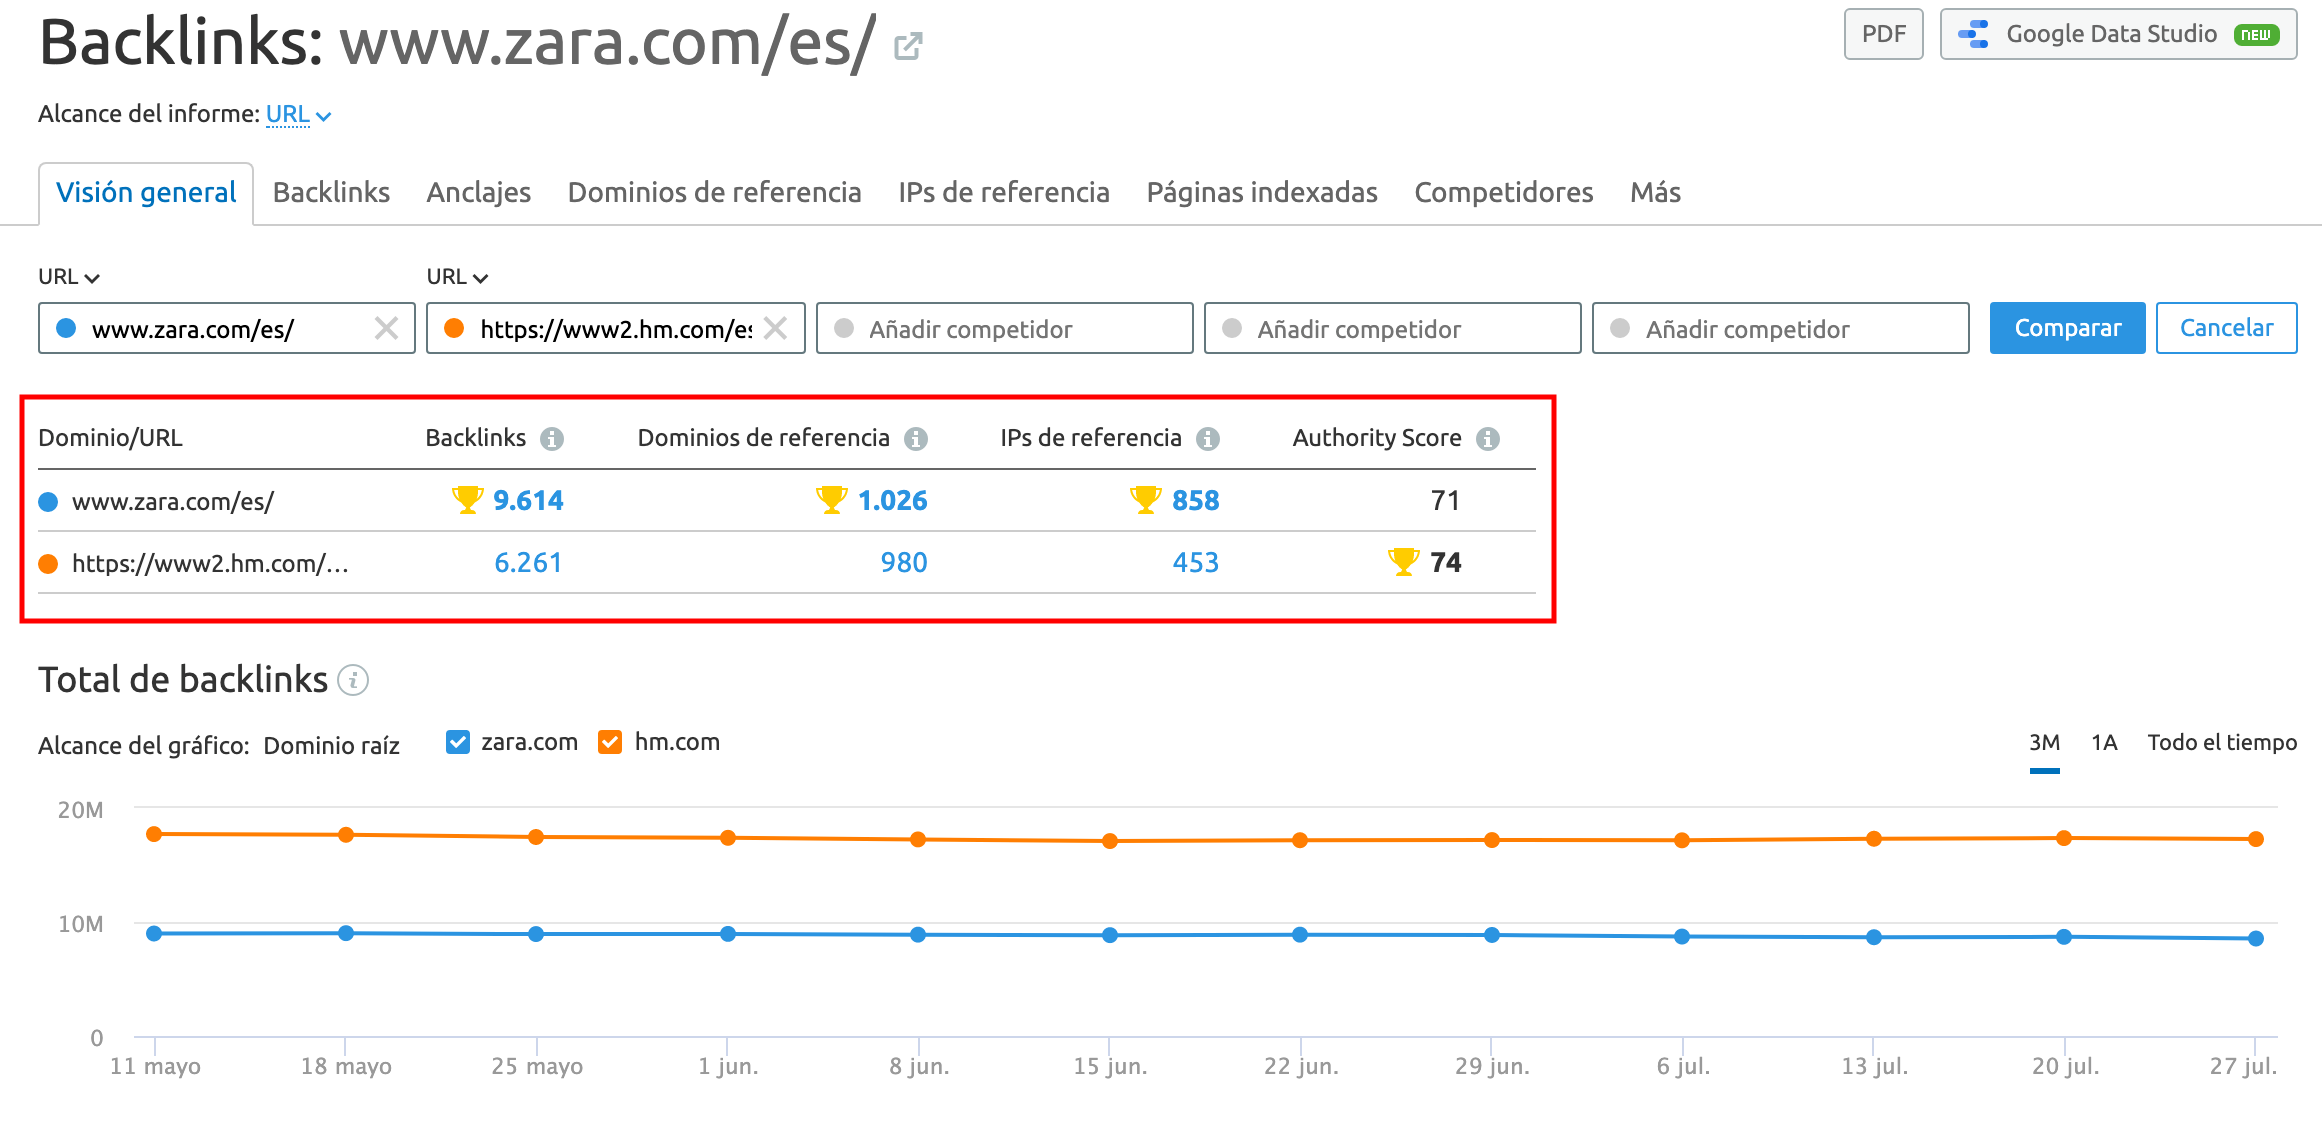Show info for Authority Score column
The width and height of the screenshot is (2322, 1138).
coord(1488,439)
